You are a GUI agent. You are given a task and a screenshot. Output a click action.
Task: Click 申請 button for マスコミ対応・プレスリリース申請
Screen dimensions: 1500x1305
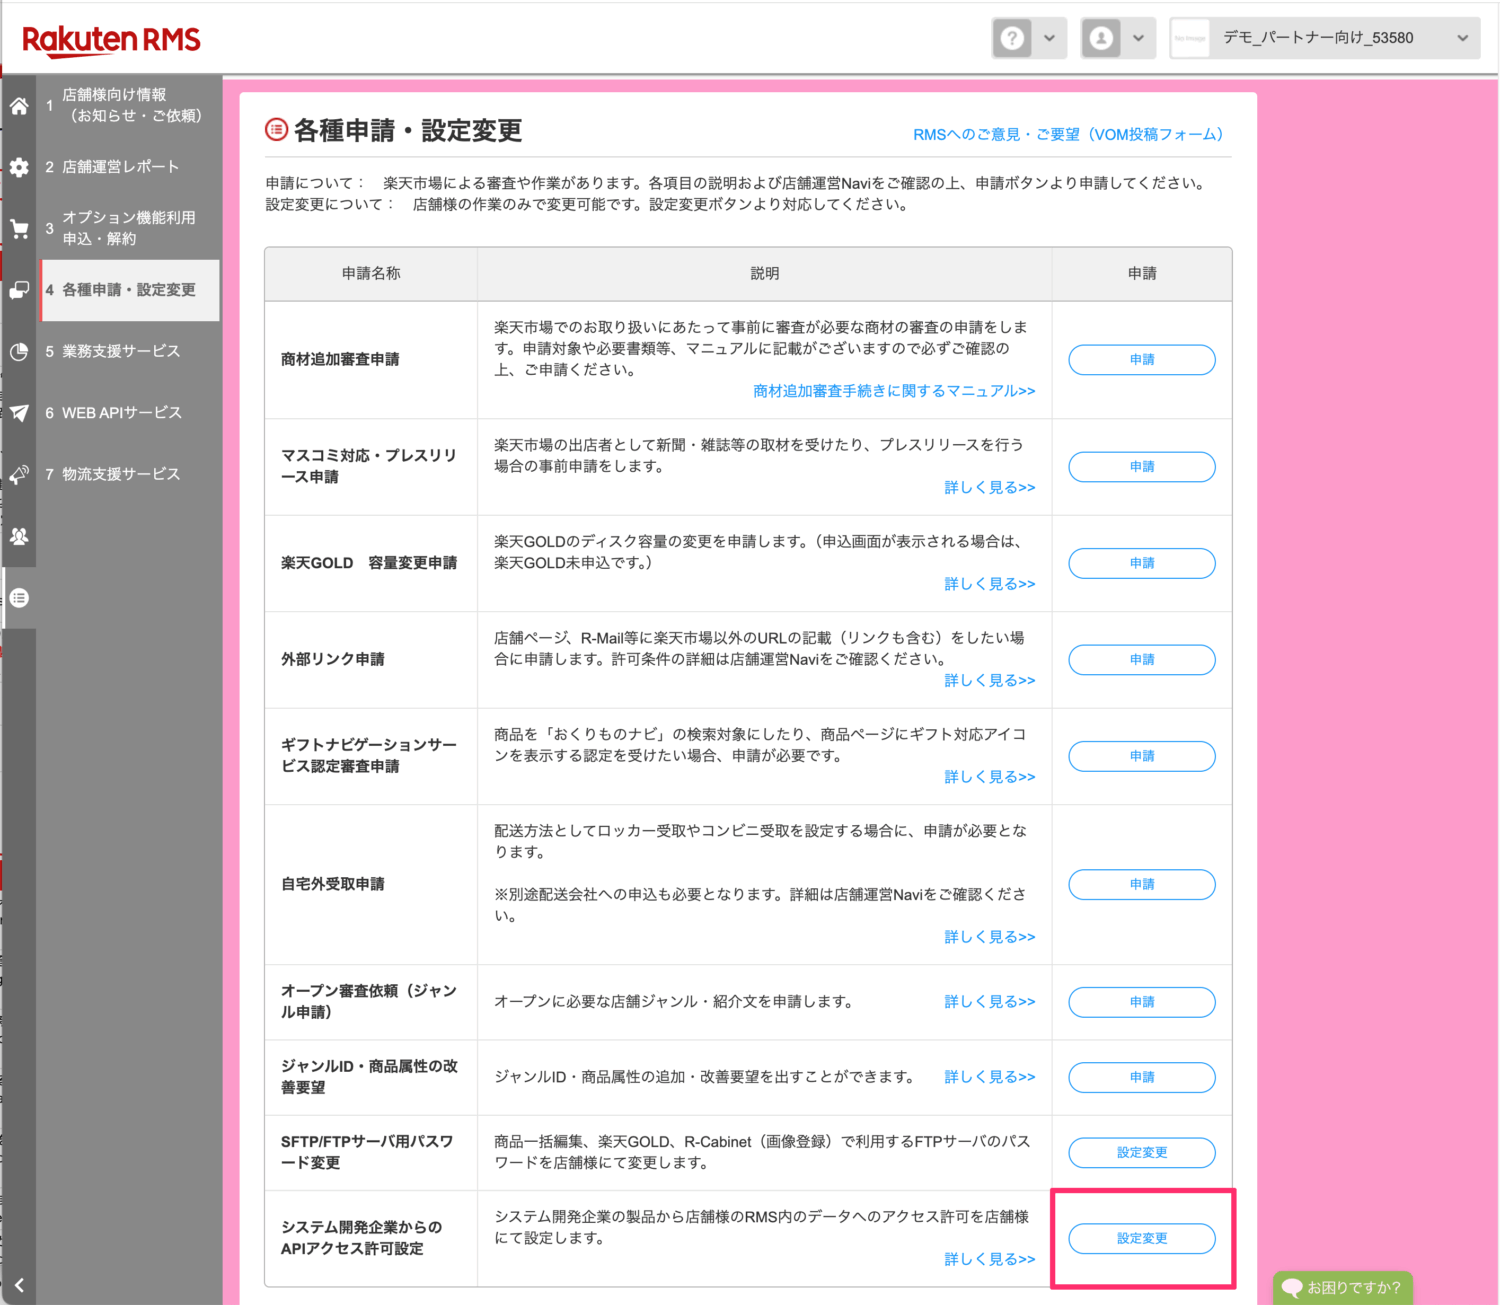tap(1142, 466)
